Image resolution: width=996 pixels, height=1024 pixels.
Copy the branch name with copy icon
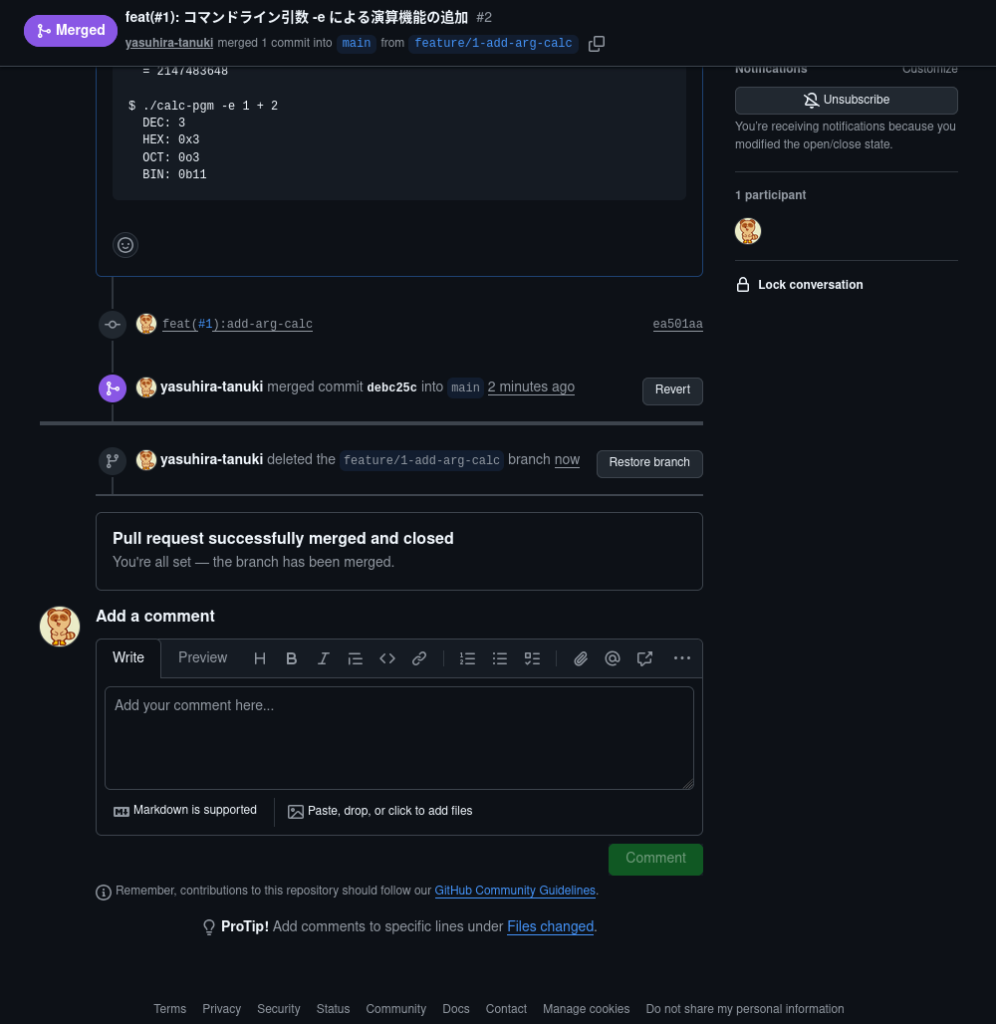(596, 44)
